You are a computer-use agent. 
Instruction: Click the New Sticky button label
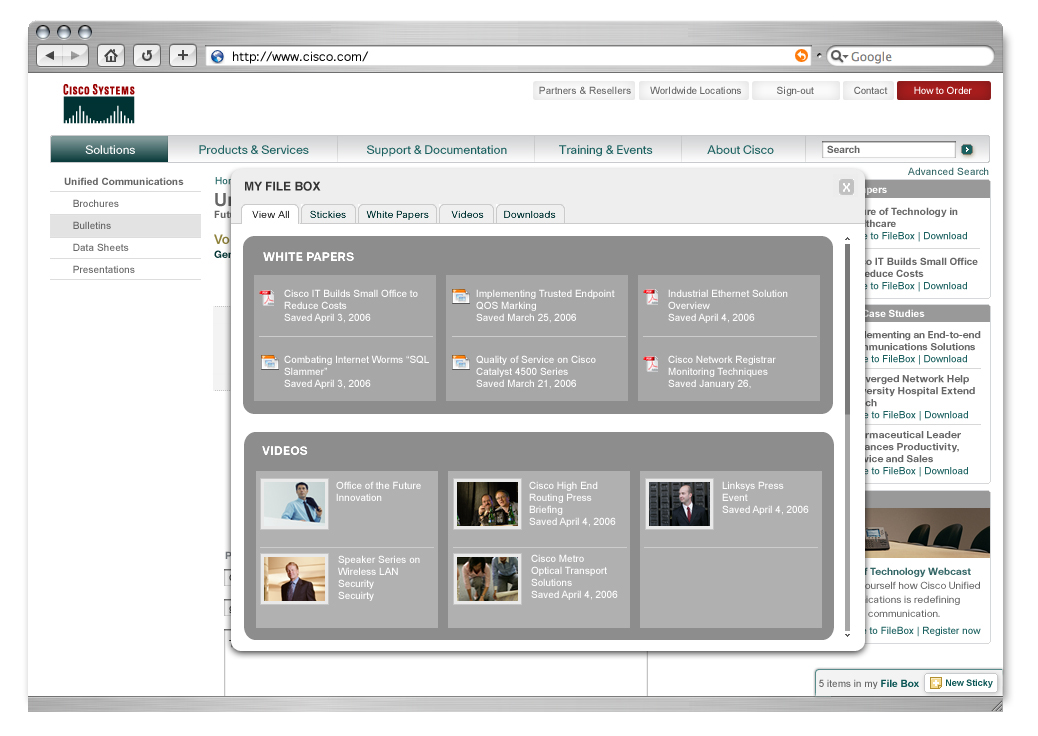click(x=968, y=683)
